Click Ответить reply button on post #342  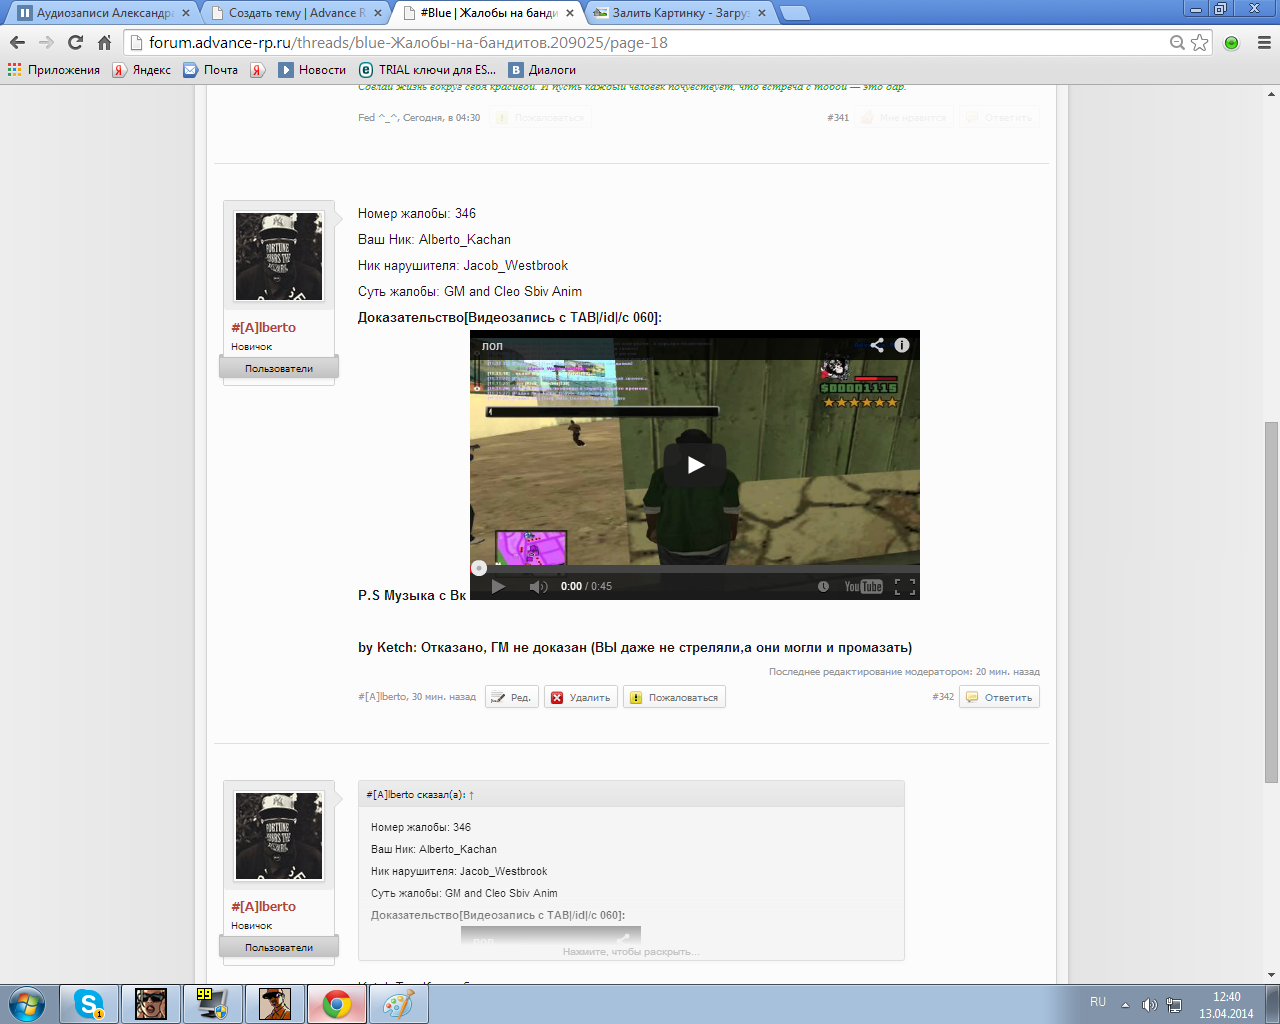click(999, 697)
